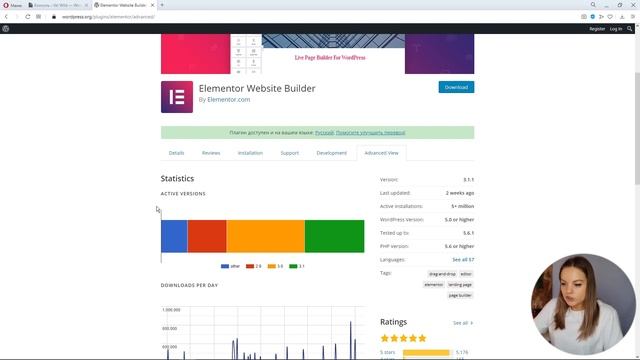Click the five-star rating graphic
The width and height of the screenshot is (640, 360).
403,338
